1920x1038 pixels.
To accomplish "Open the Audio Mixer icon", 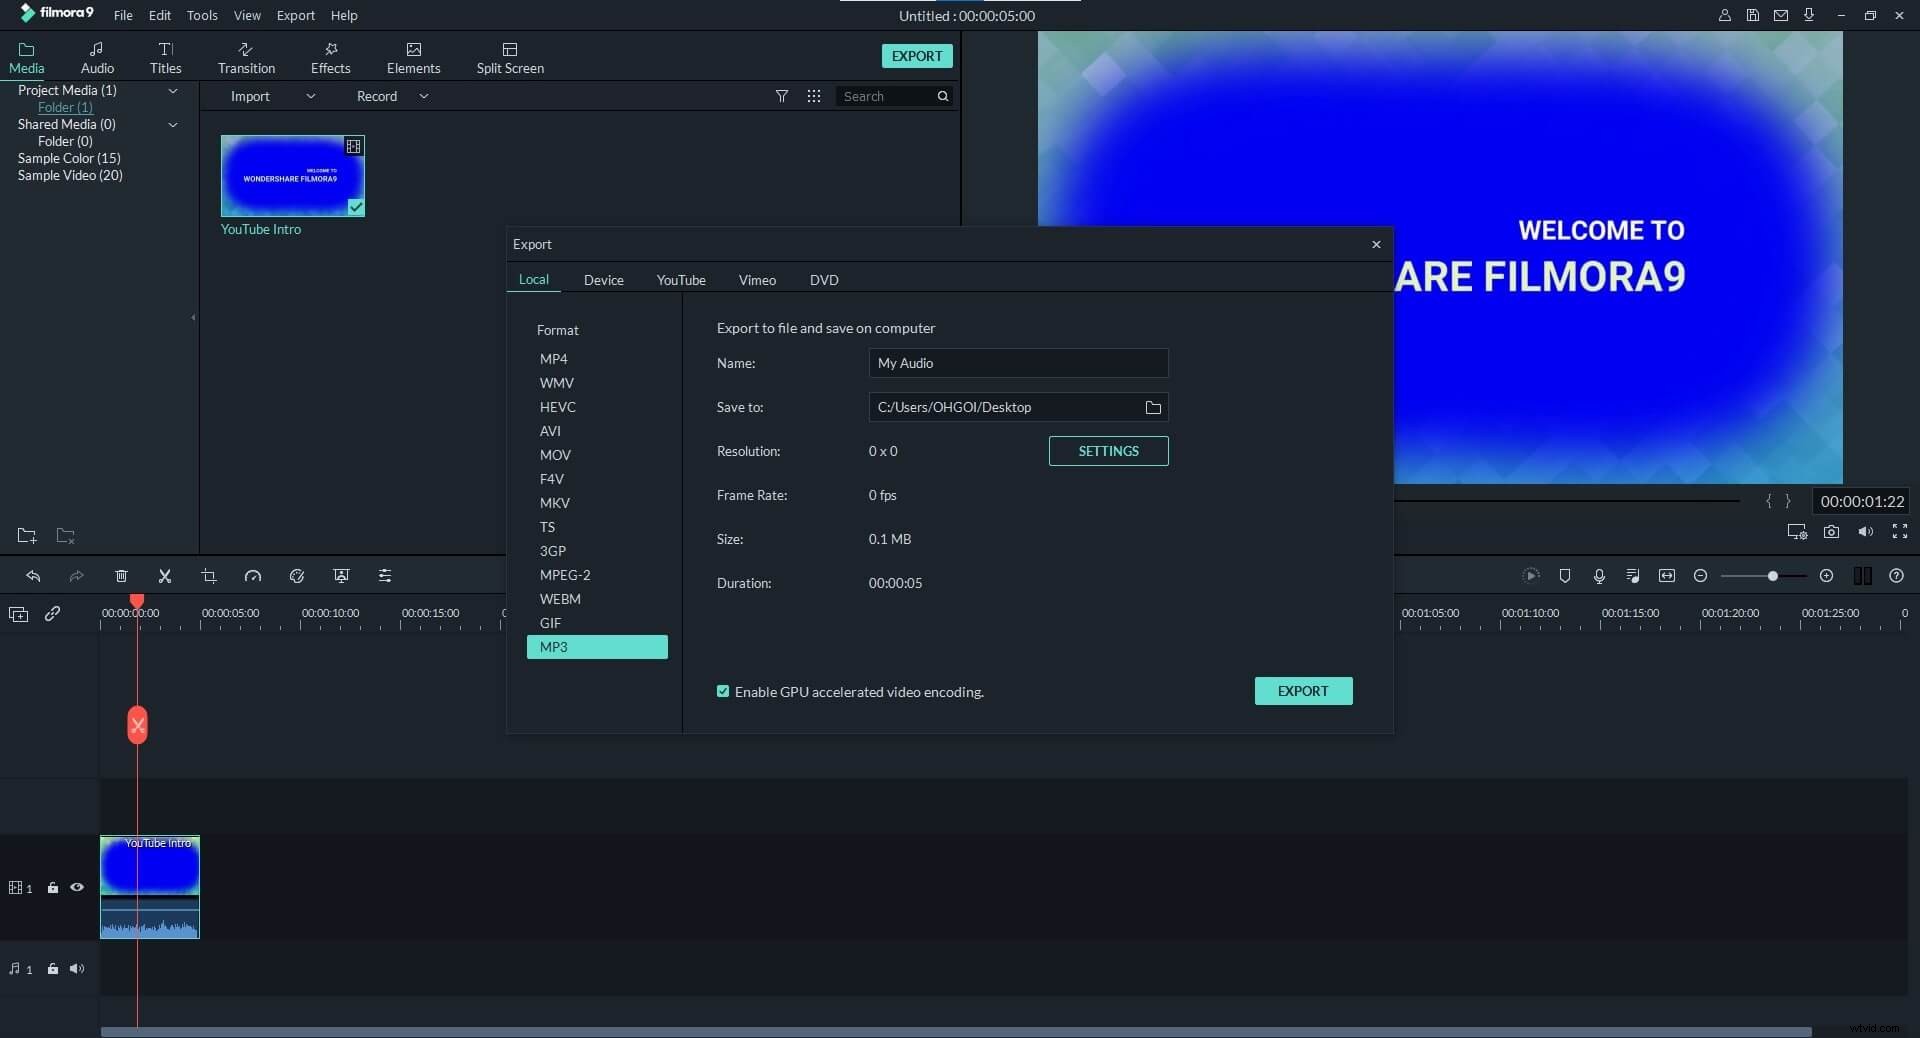I will 1632,576.
